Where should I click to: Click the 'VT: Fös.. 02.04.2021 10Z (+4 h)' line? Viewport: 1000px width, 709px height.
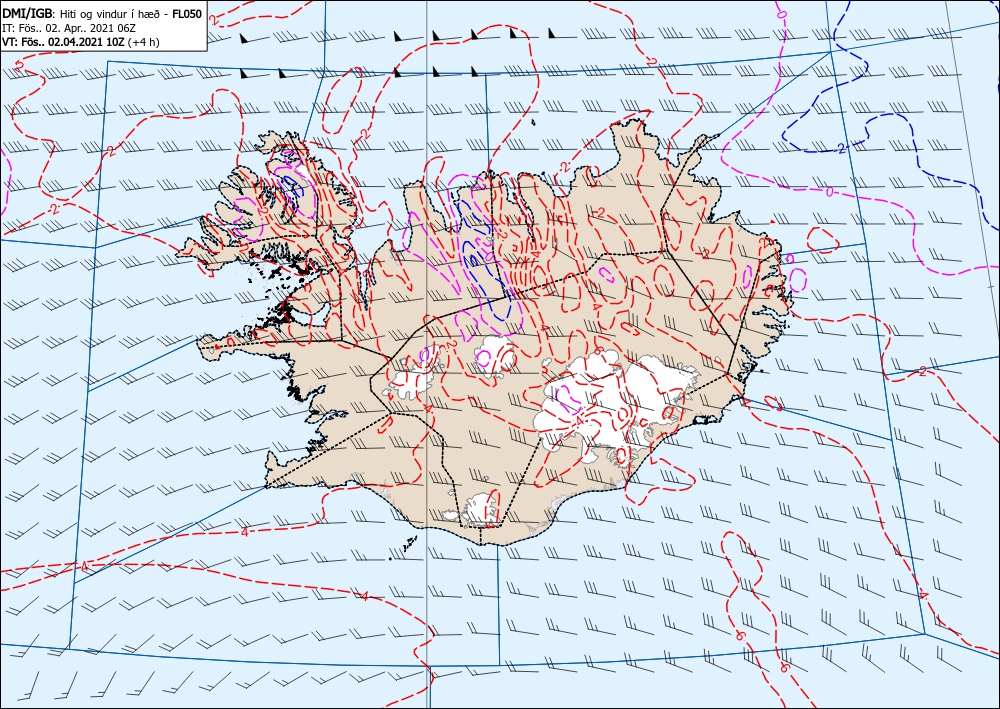point(81,42)
